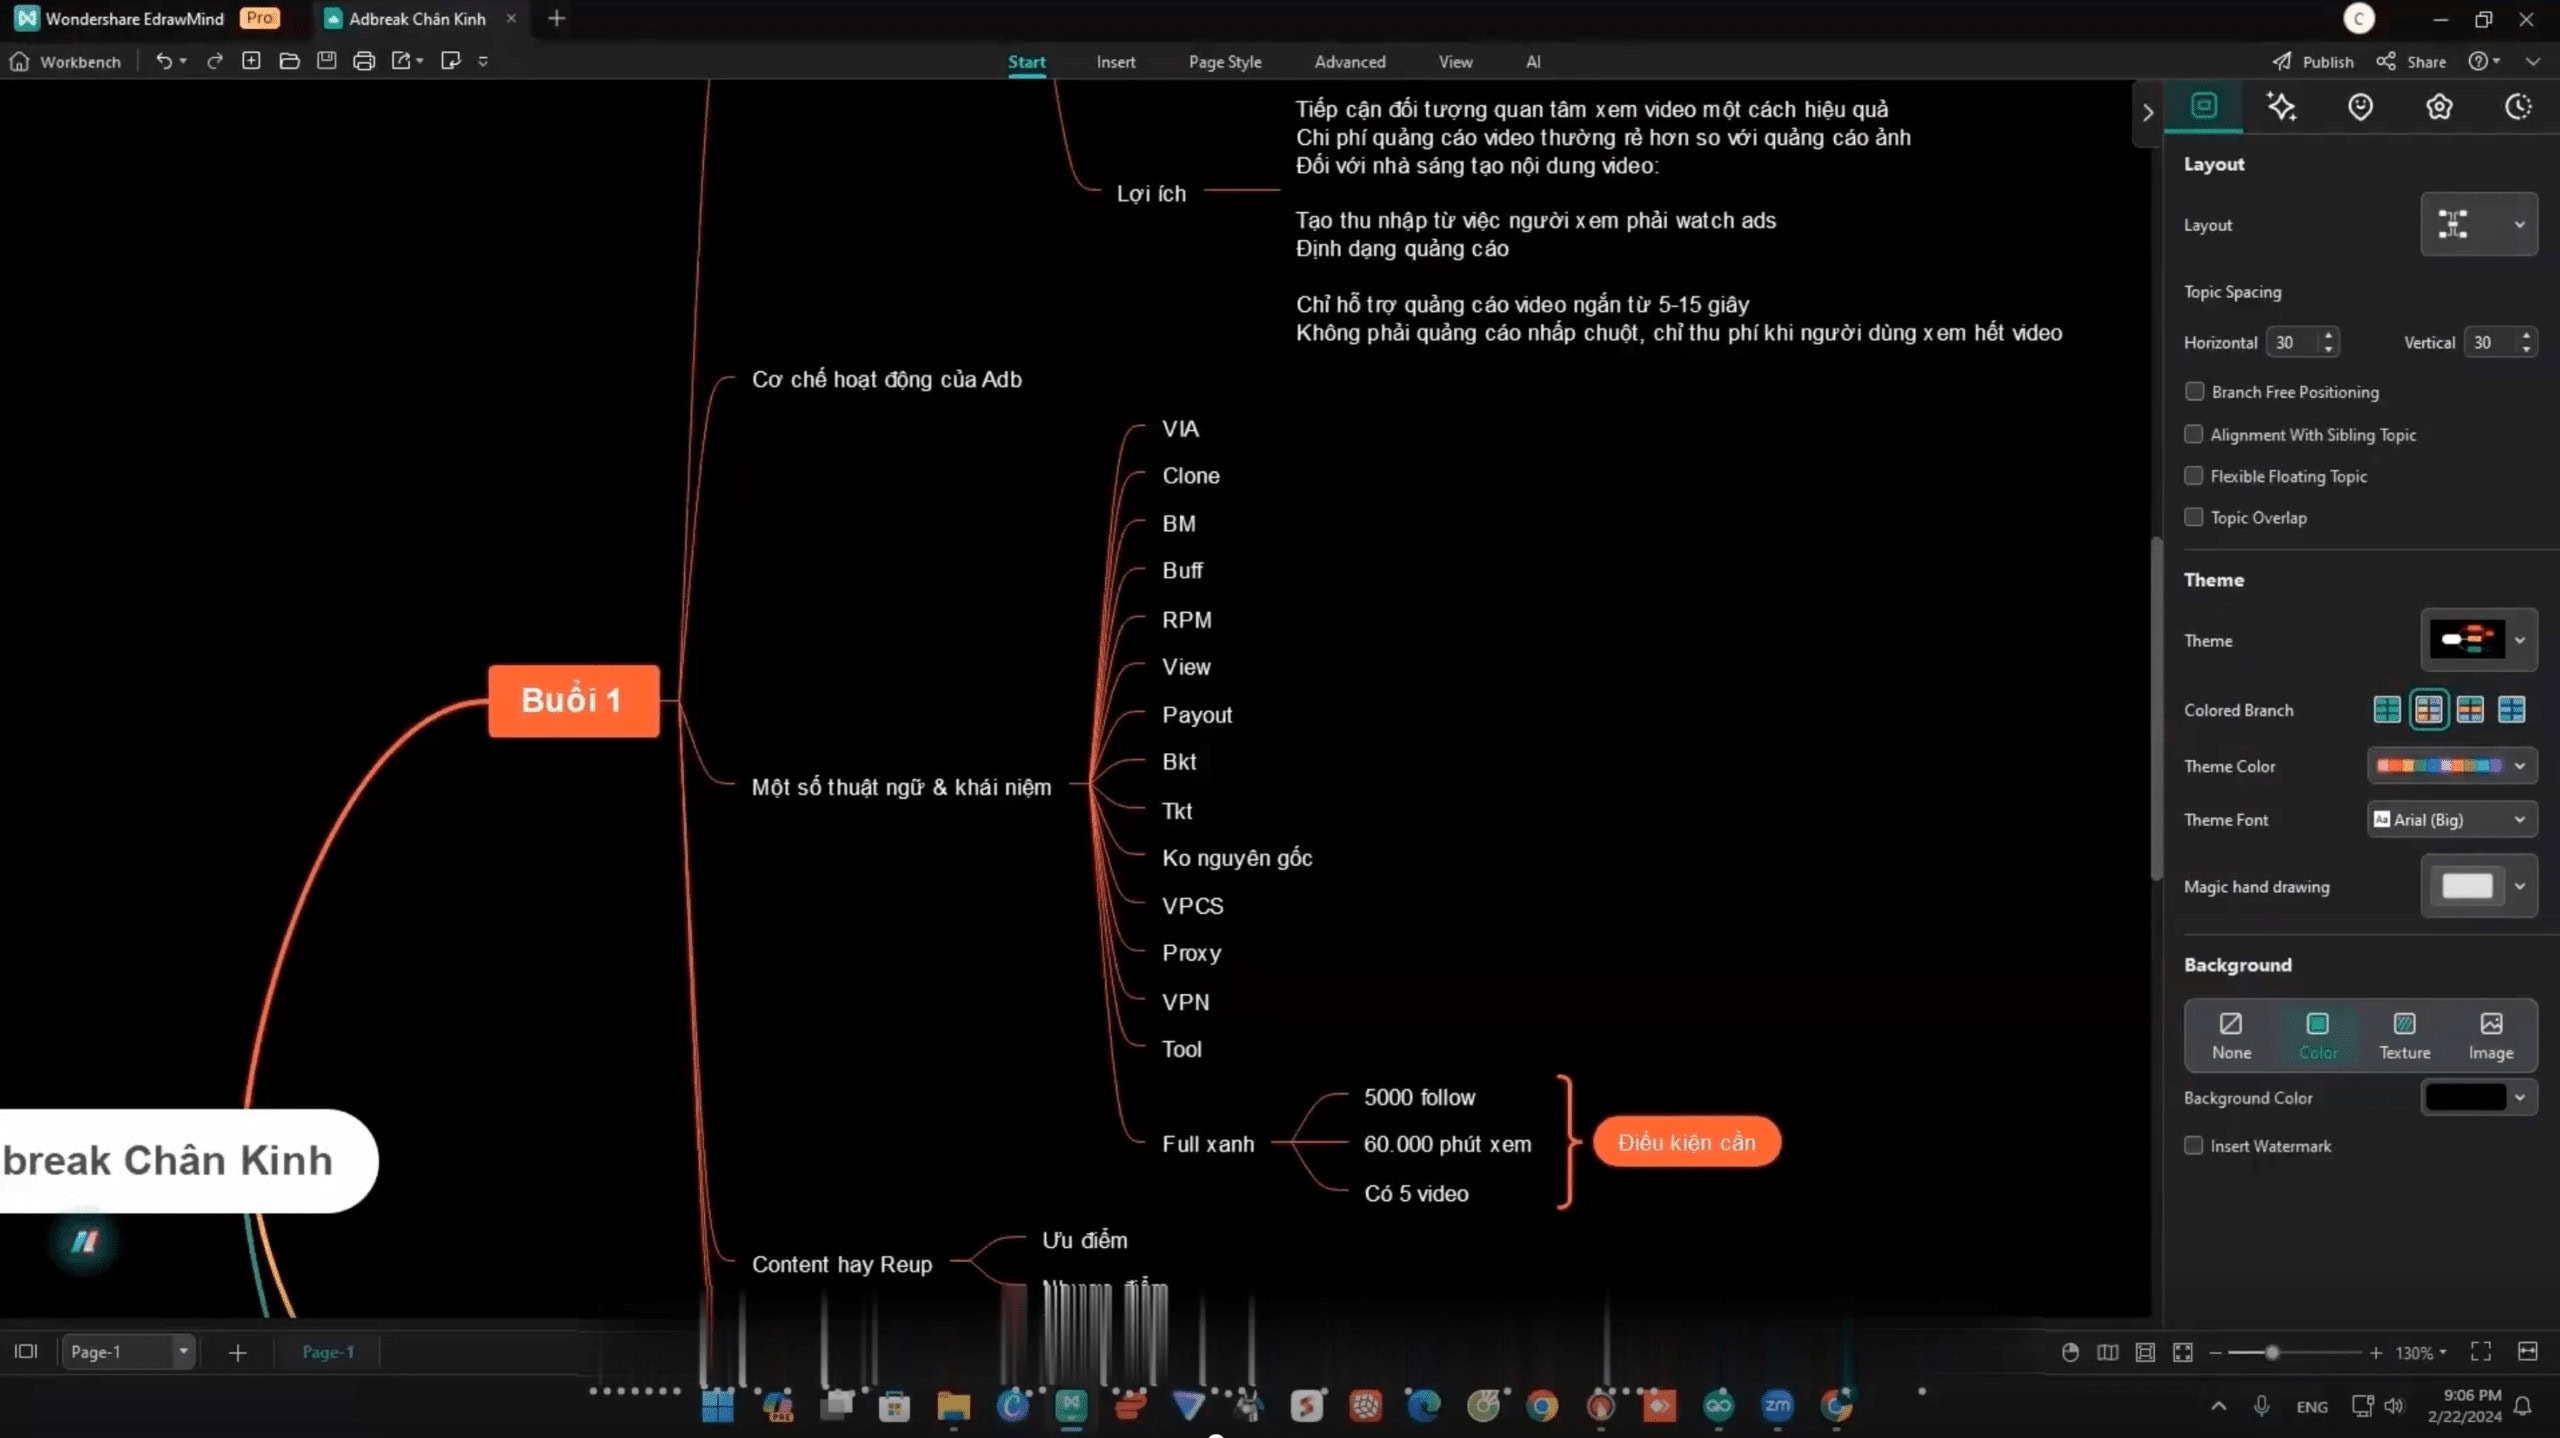Click the fit width icon at far bottom-right

[x=2528, y=1352]
